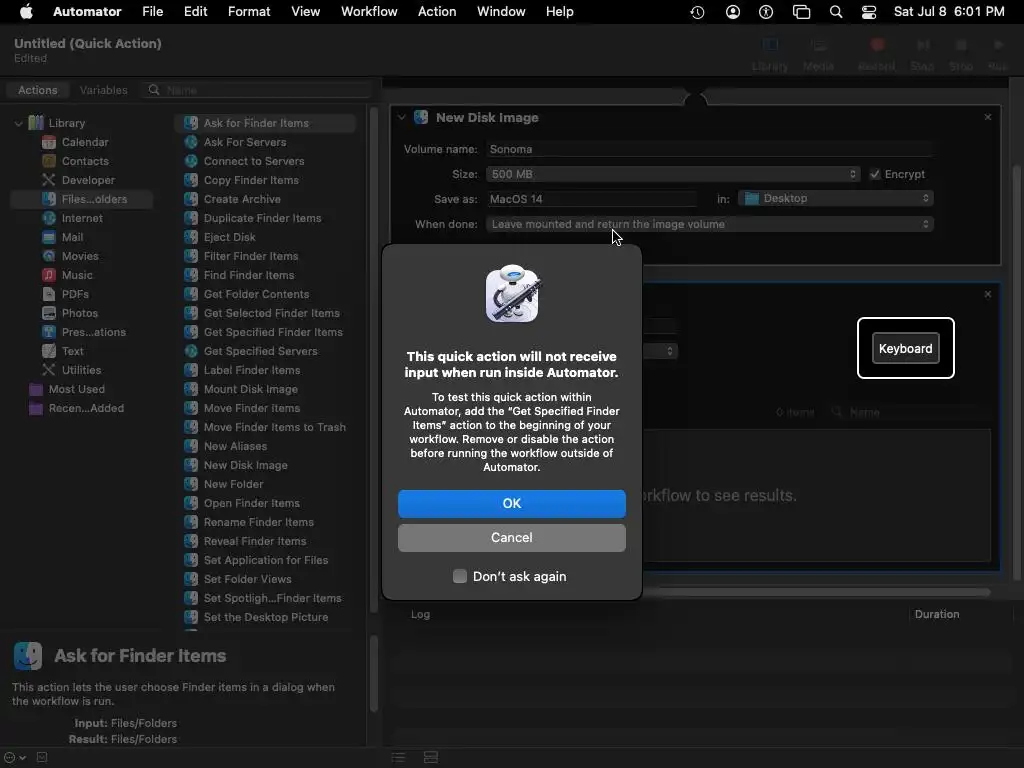Open Spotlight search in menu bar
Viewport: 1024px width, 768px height.
tap(835, 12)
